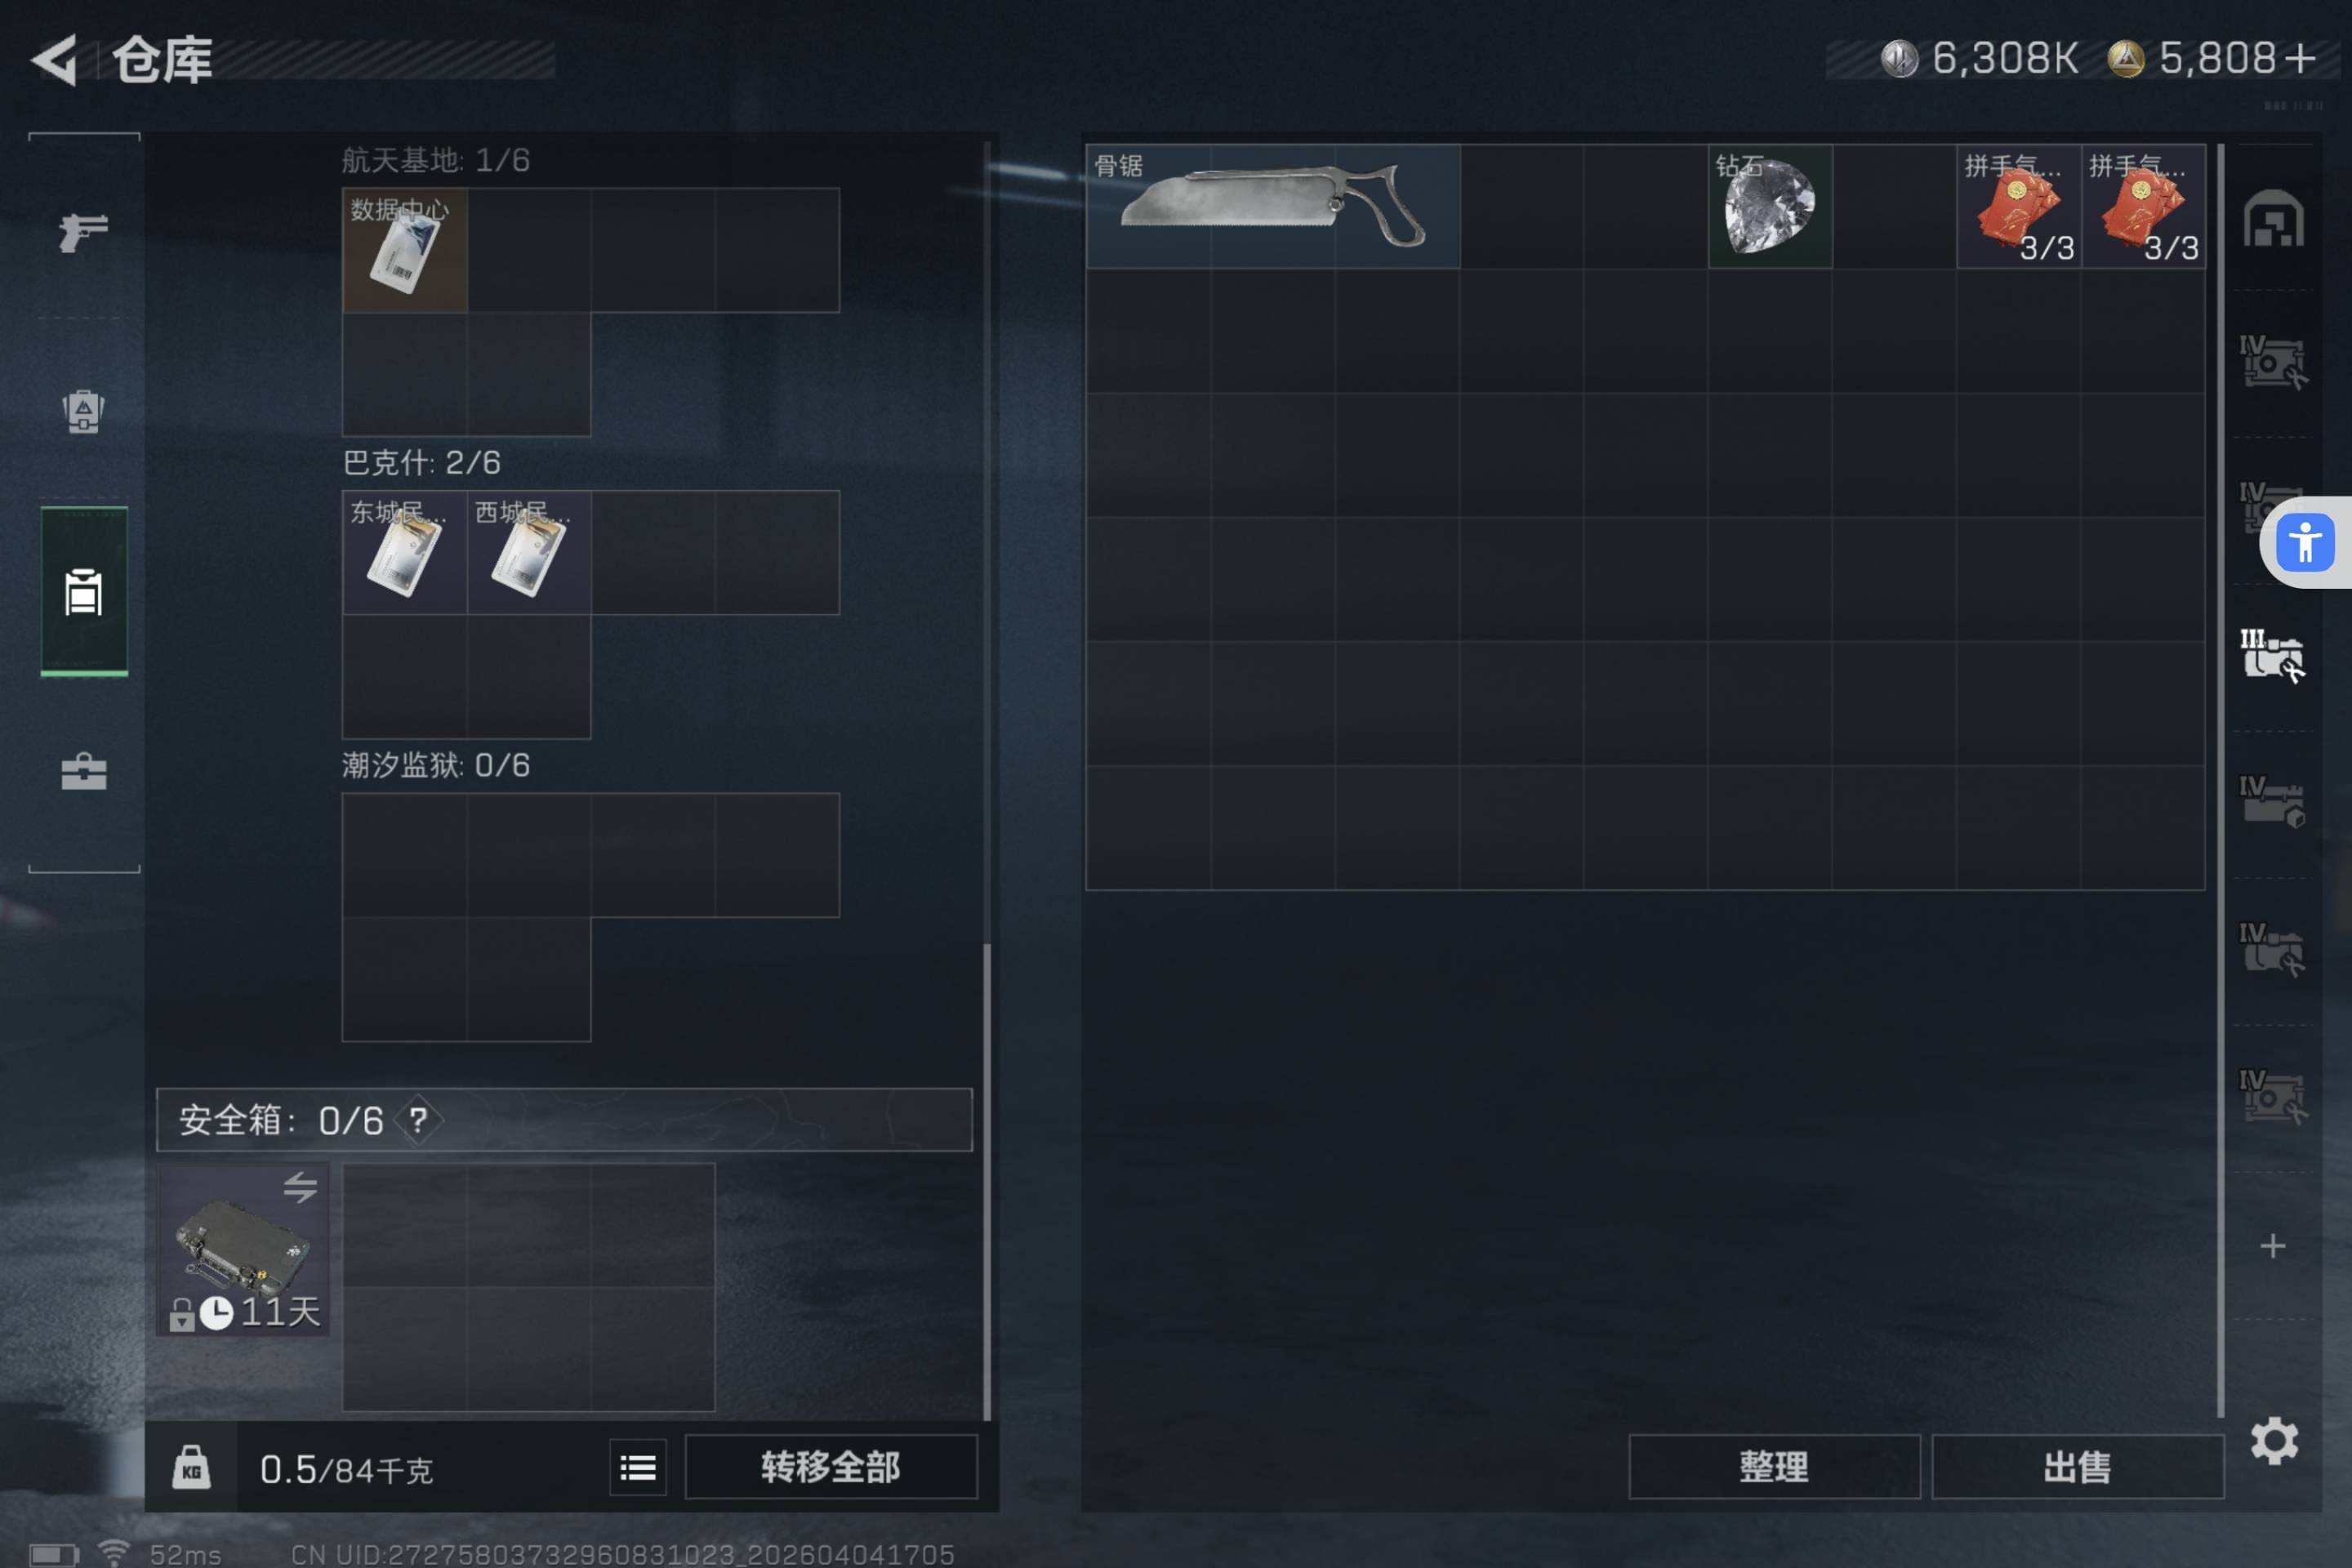Select the 骨锯 bone saw item
This screenshot has height=1568, width=2352.
click(x=1273, y=206)
